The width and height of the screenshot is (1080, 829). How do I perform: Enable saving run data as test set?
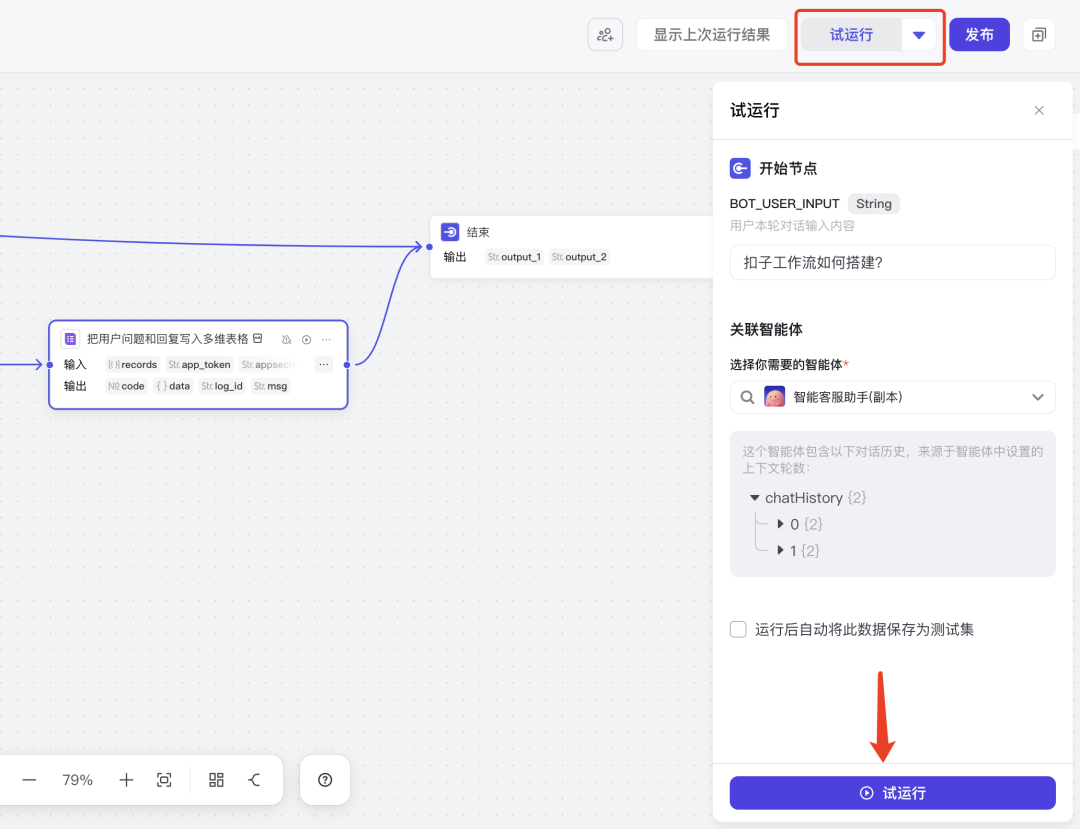738,629
